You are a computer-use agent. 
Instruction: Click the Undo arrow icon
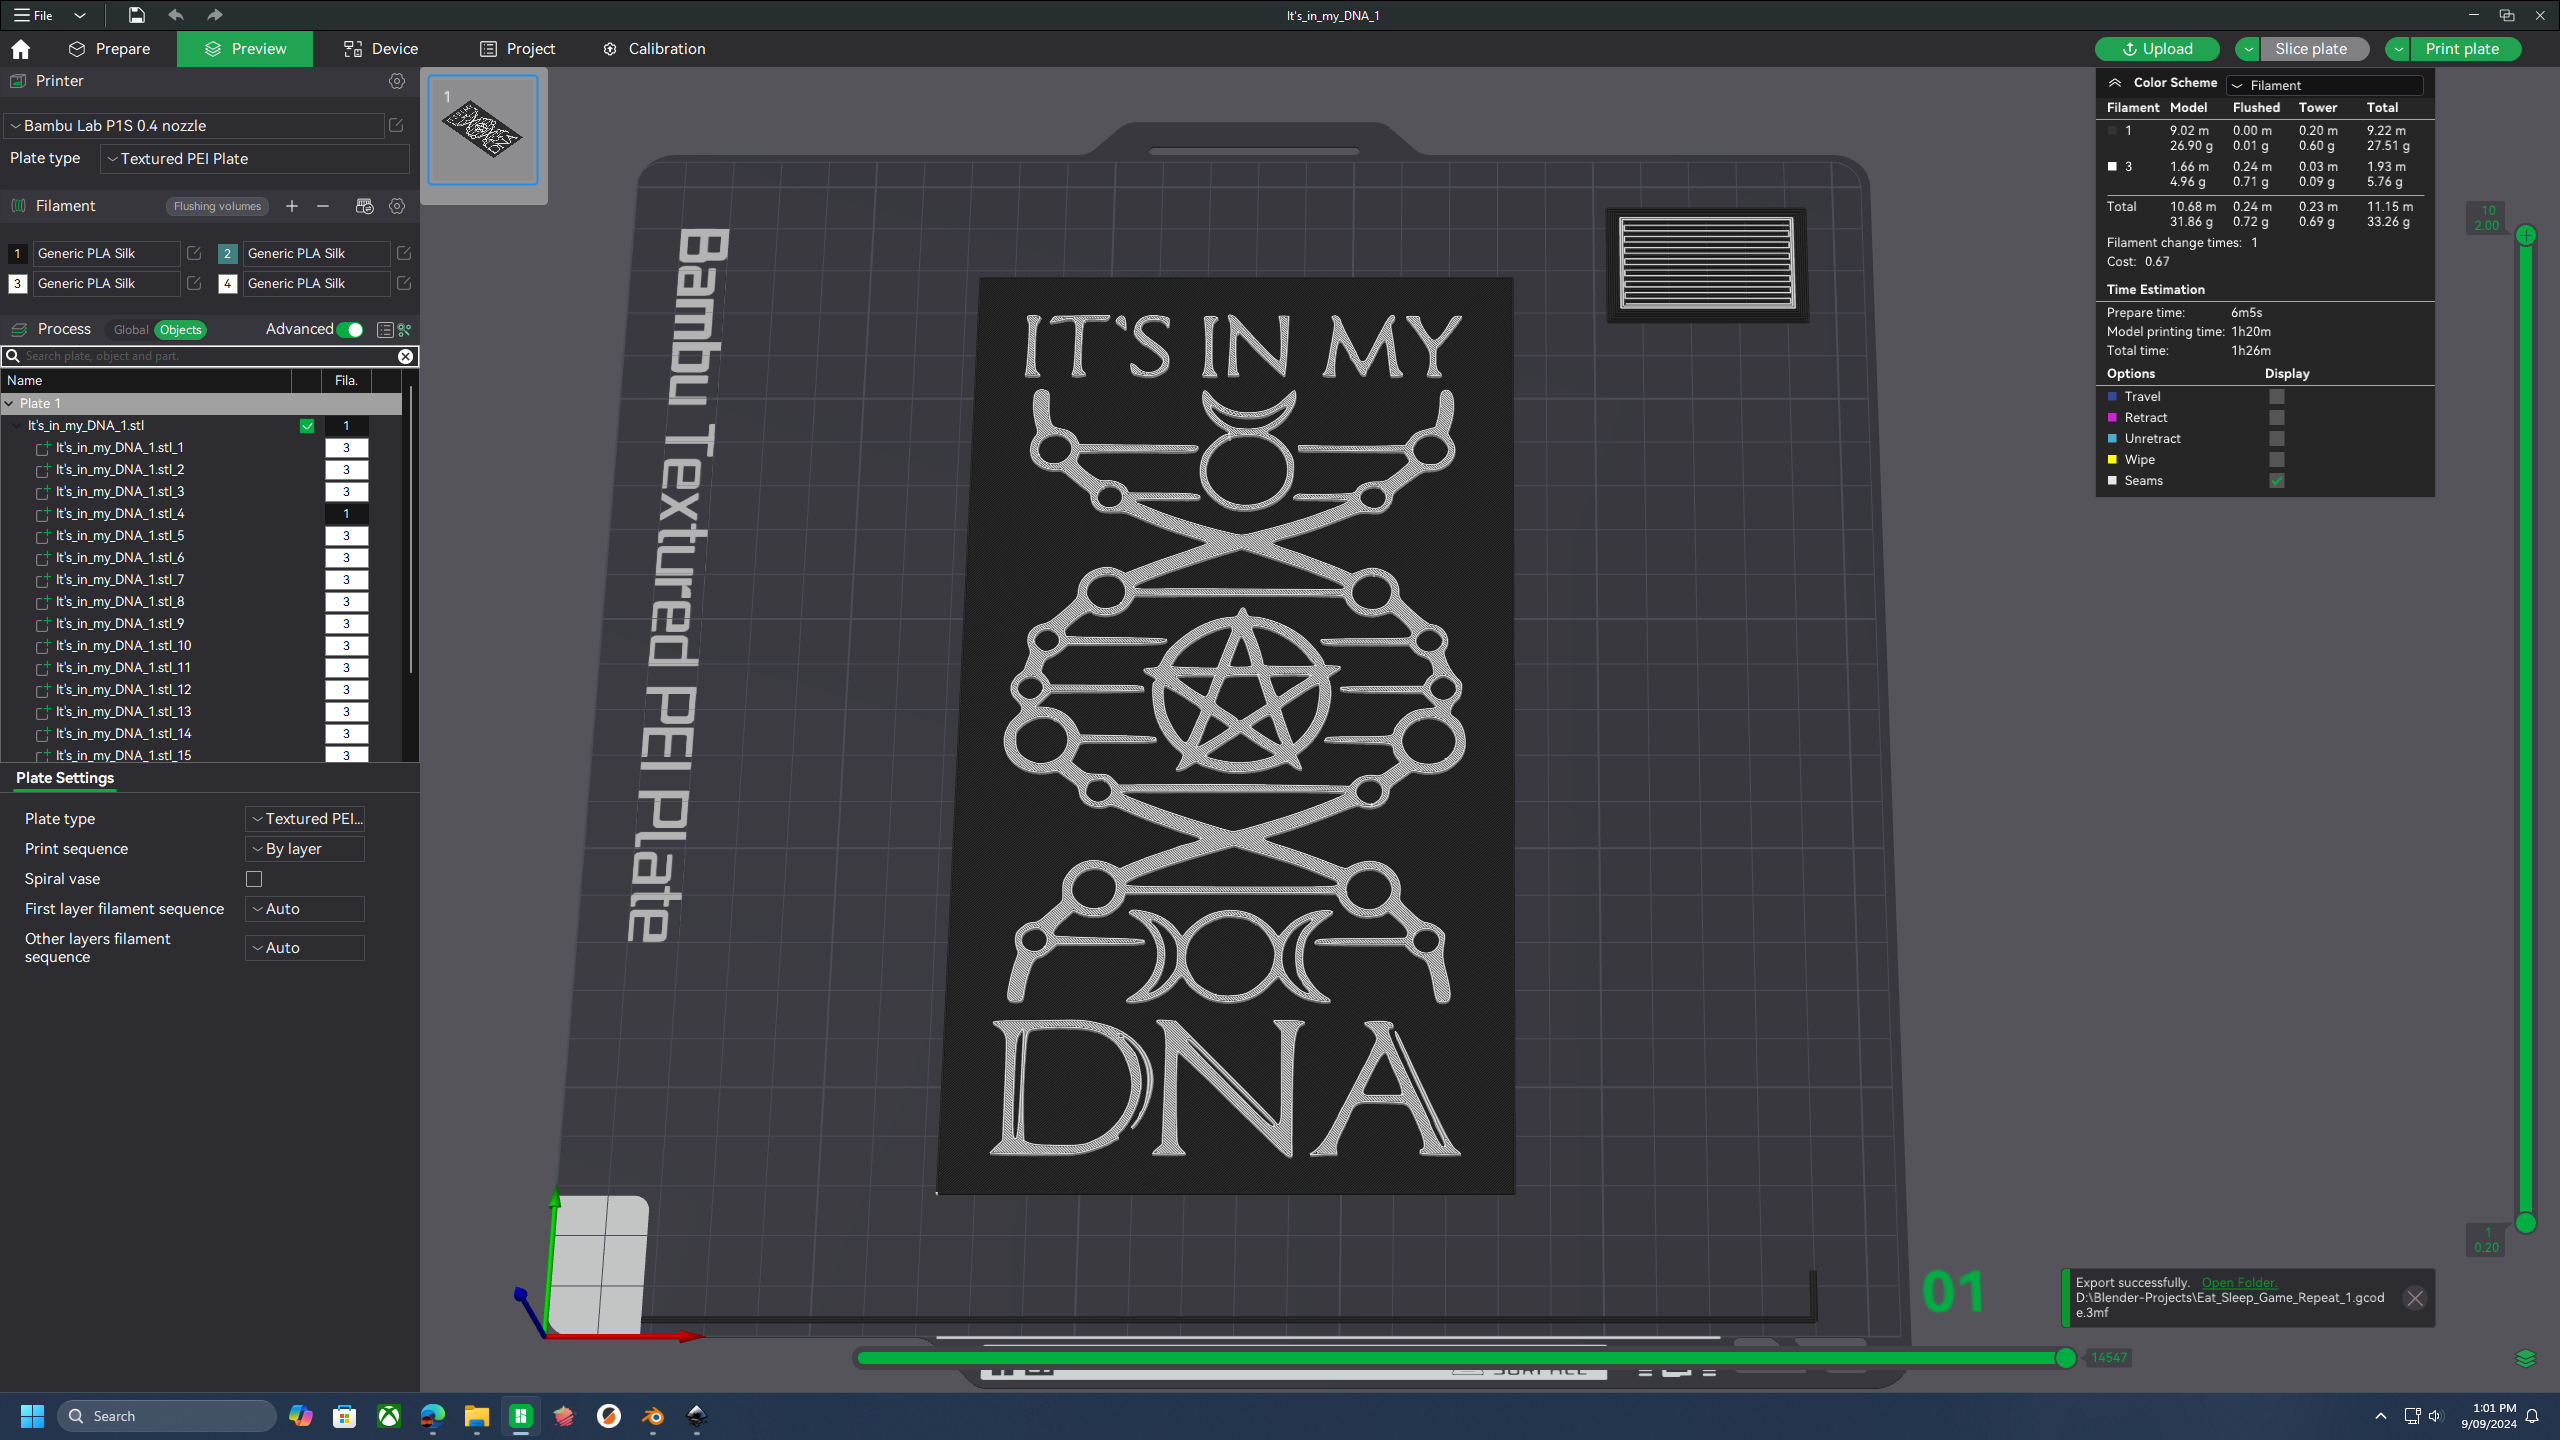coord(176,15)
